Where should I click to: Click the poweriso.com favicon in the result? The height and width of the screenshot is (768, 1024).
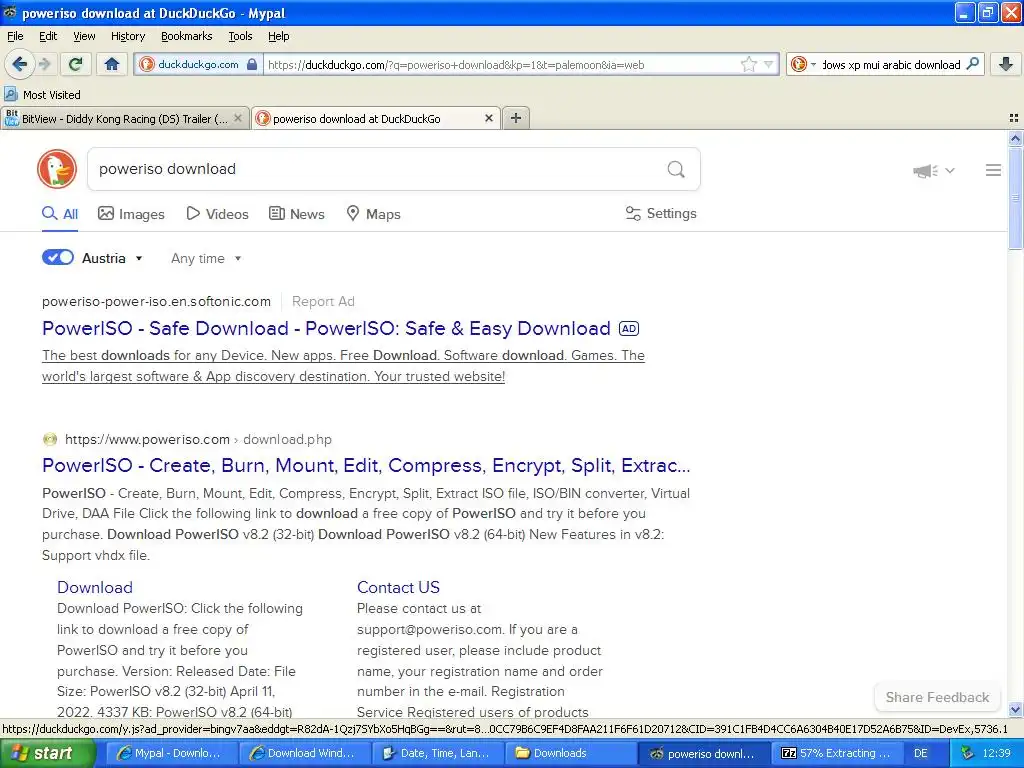click(50, 440)
